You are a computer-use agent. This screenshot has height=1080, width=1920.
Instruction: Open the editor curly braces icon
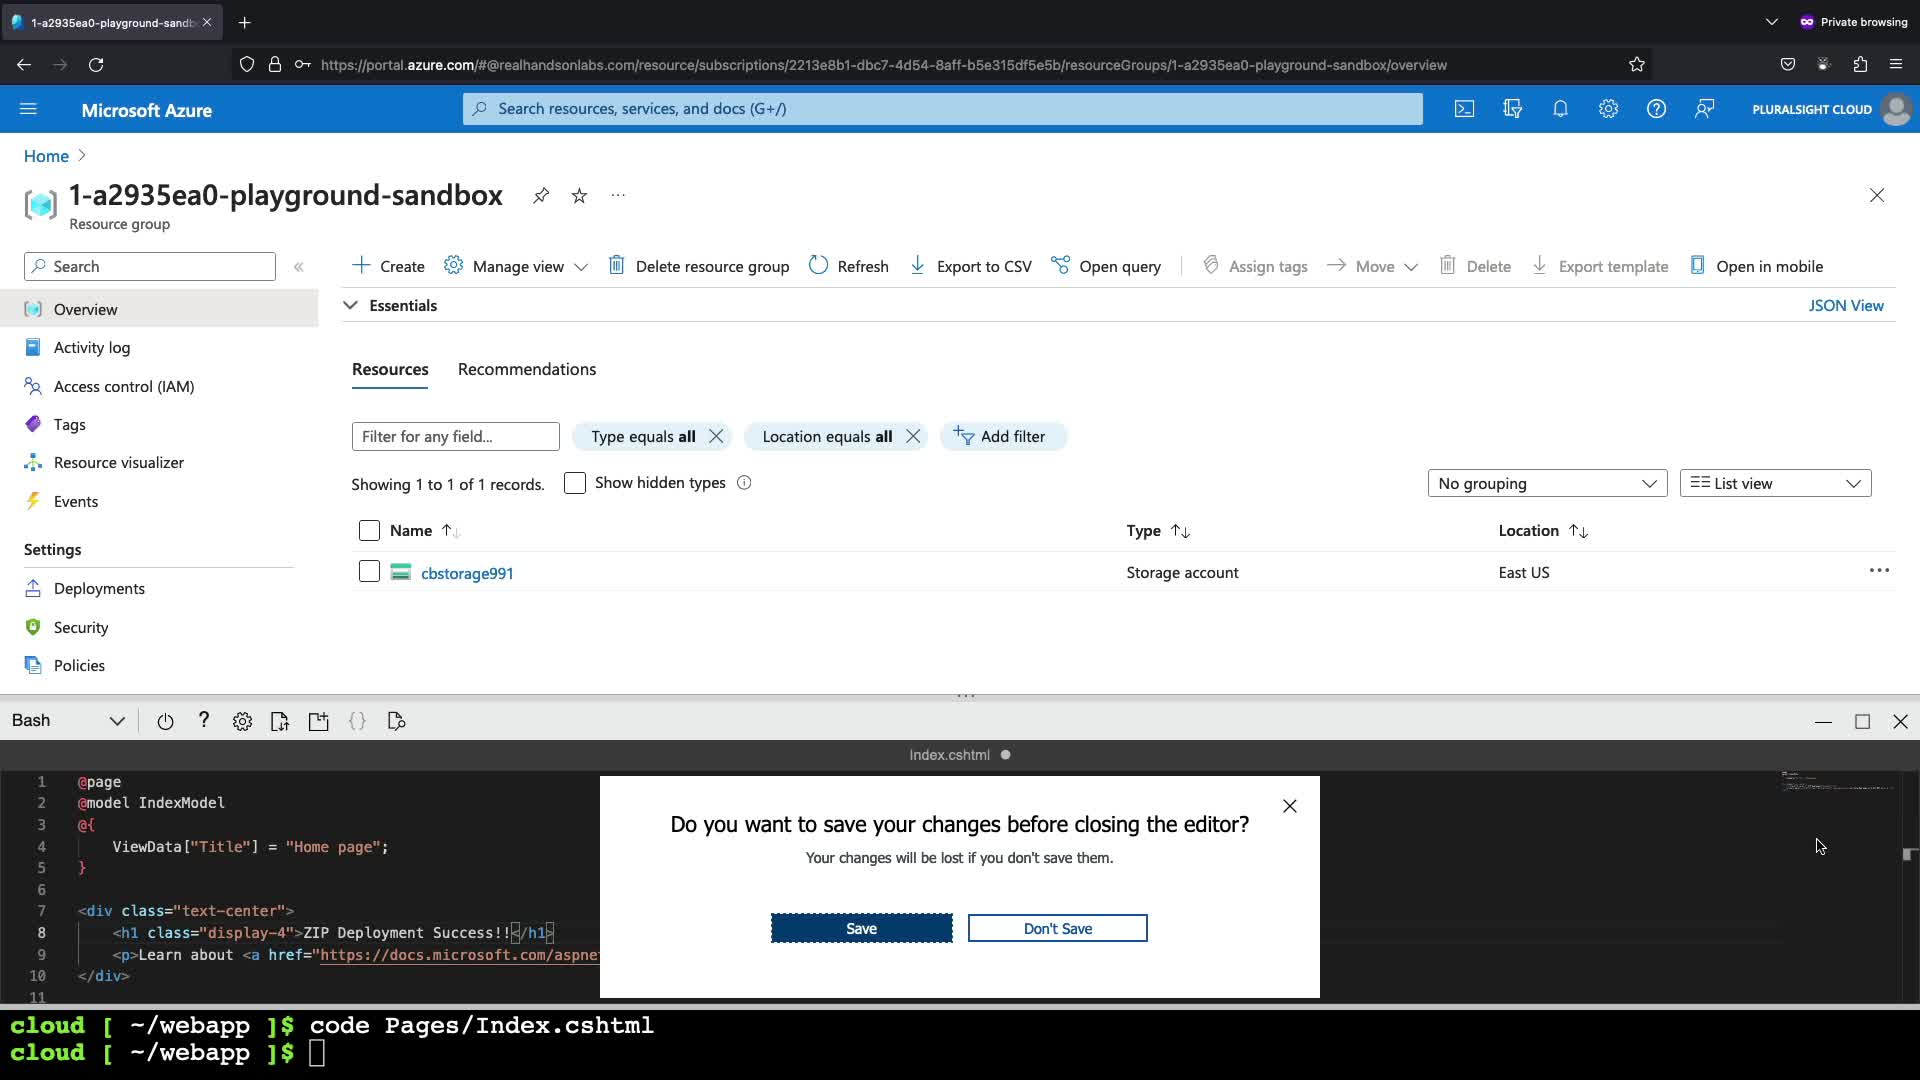pyautogui.click(x=357, y=721)
